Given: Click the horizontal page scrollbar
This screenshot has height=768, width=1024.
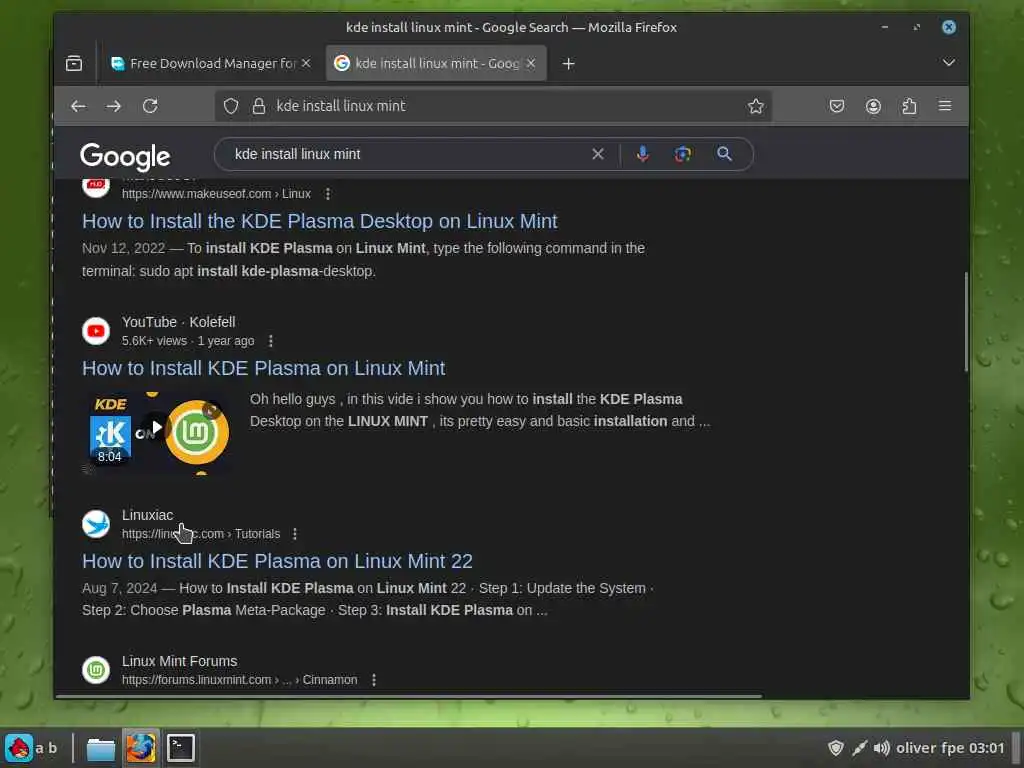Looking at the screenshot, I should coord(409,696).
